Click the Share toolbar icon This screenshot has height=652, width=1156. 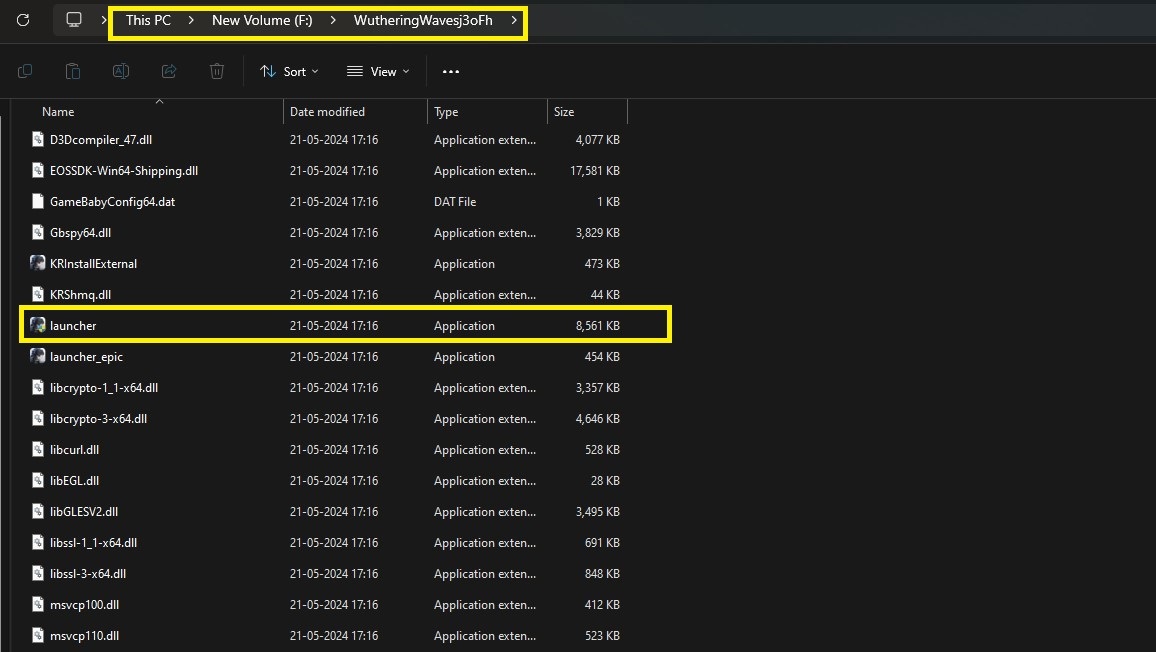[169, 72]
